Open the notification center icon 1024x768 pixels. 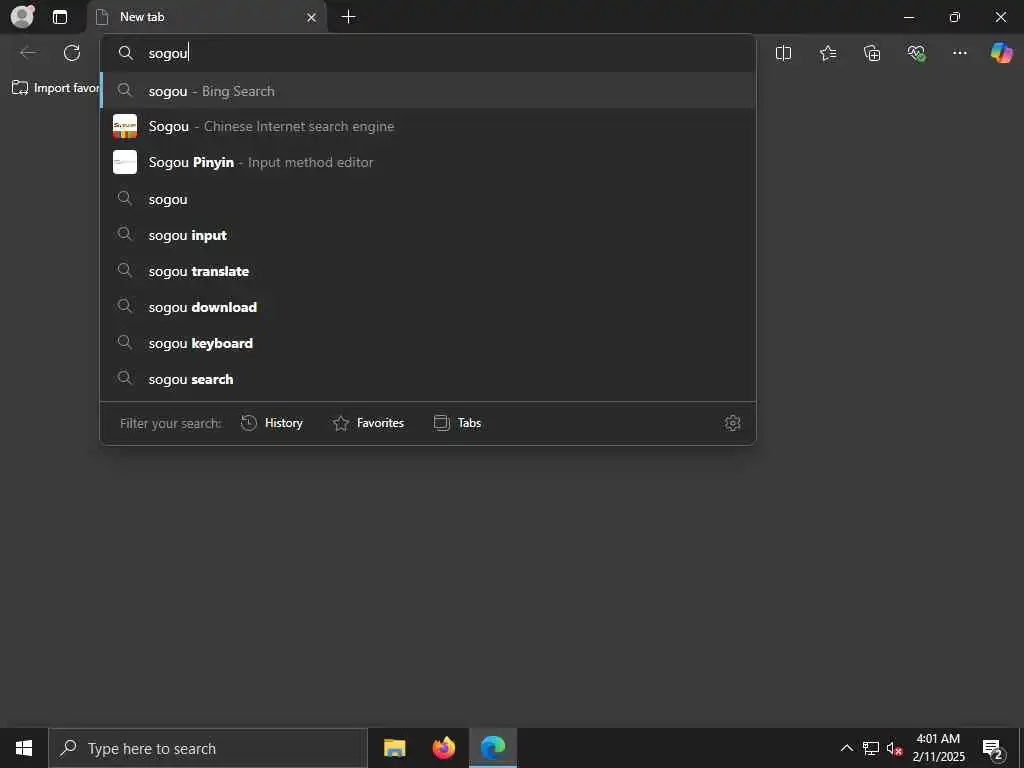(x=993, y=748)
